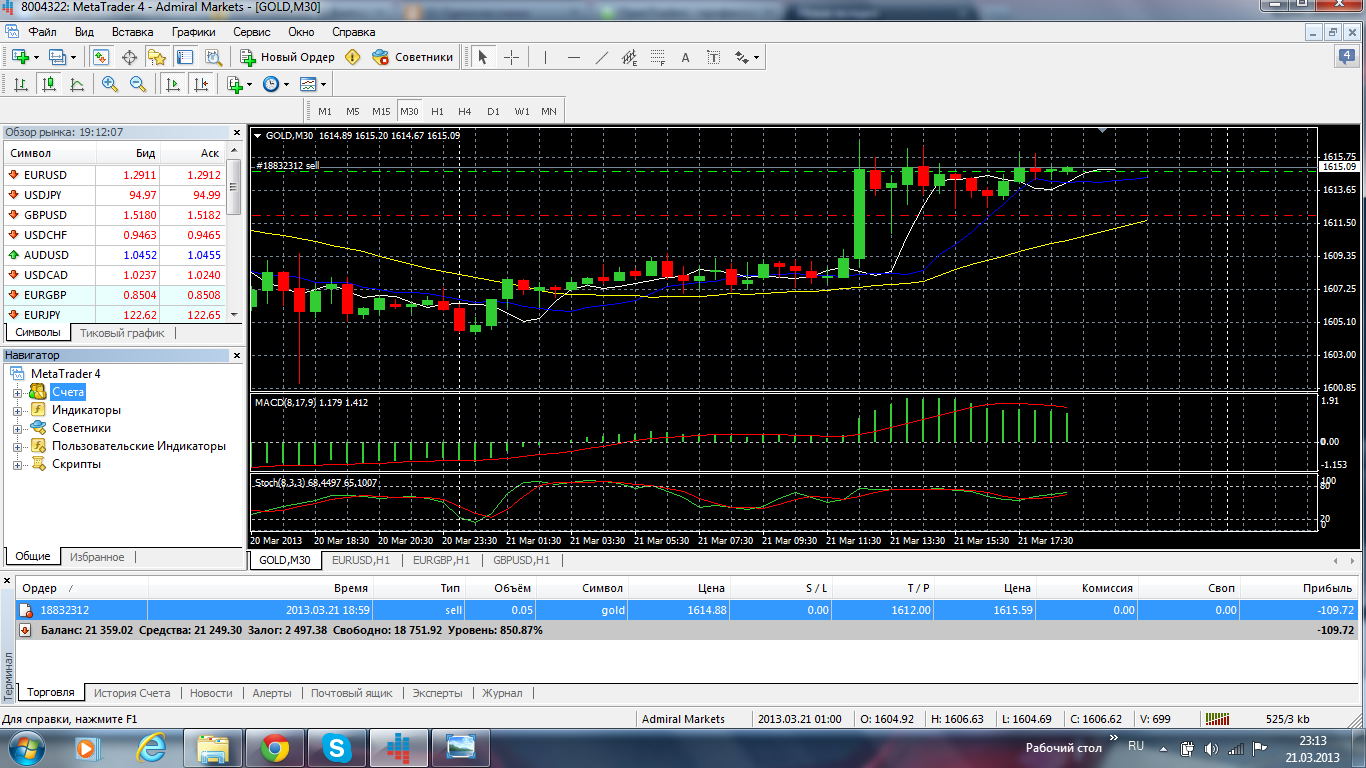The height and width of the screenshot is (768, 1366).
Task: Choose the Text label tool
Action: [686, 57]
